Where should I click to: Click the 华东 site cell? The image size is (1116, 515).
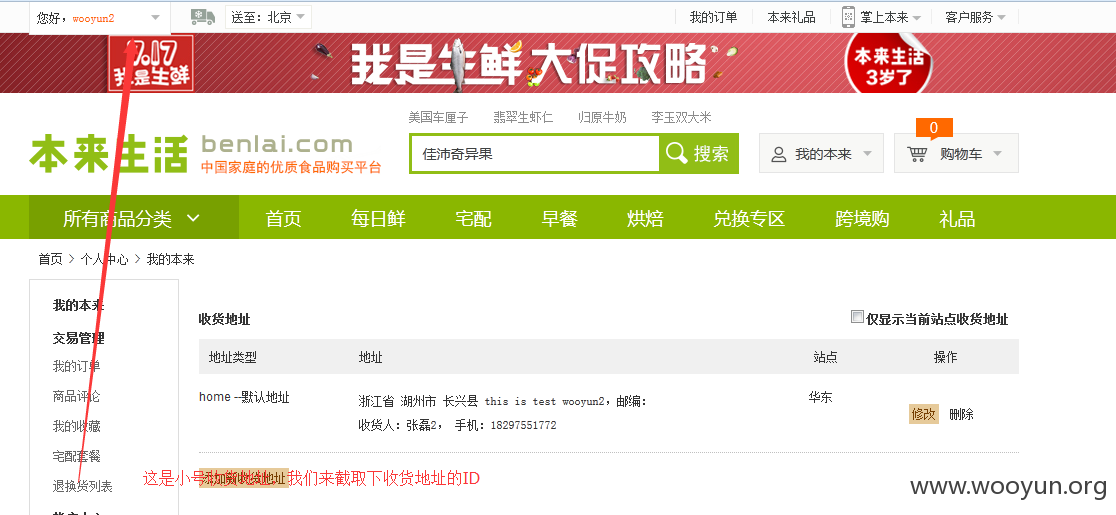pos(820,398)
